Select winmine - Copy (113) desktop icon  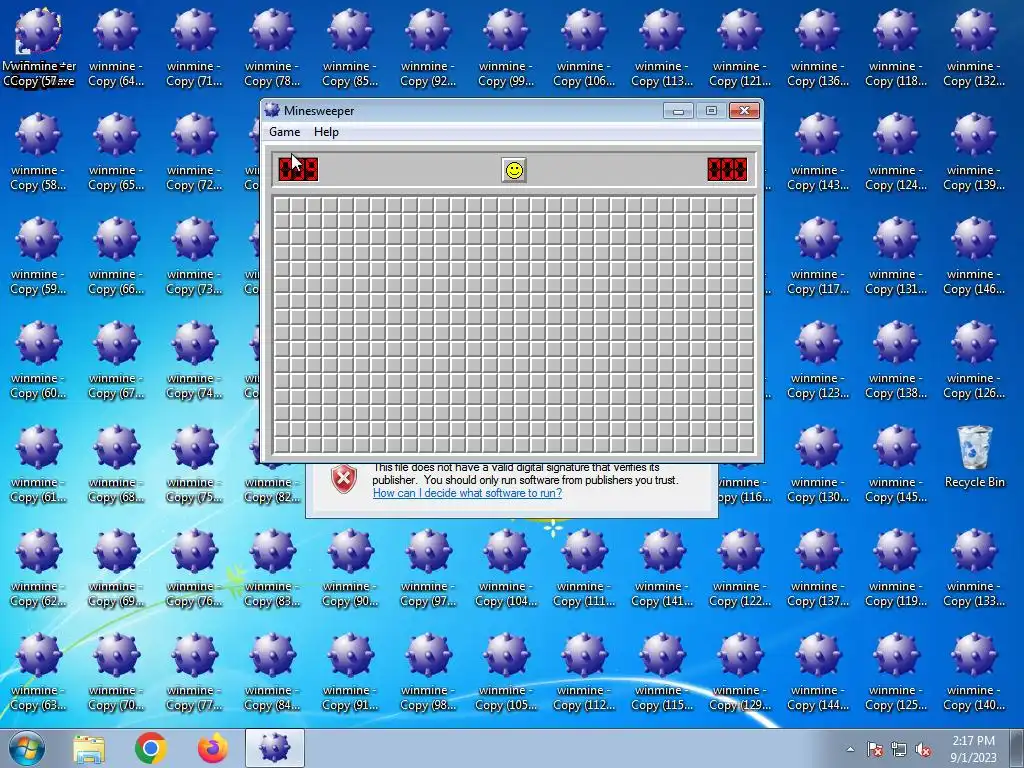click(662, 48)
